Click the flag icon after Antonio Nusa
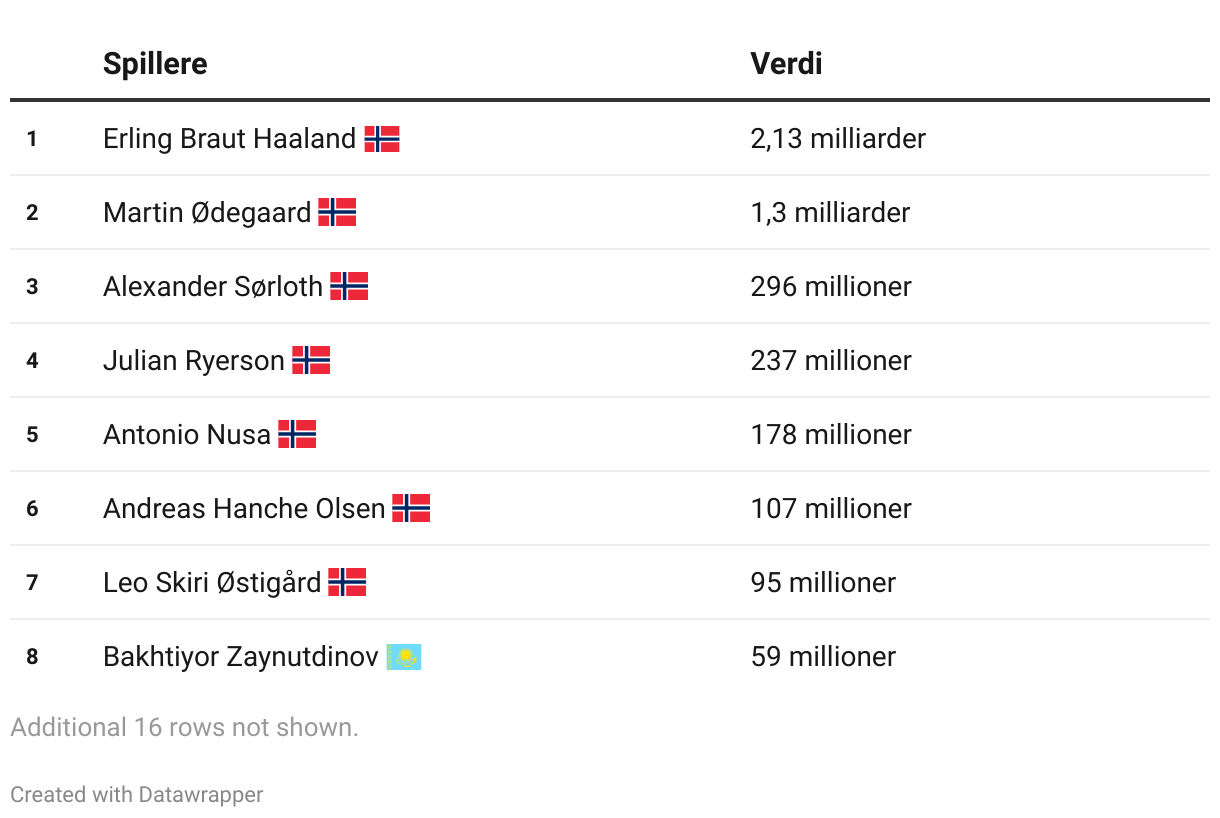1220x818 pixels. tap(297, 435)
